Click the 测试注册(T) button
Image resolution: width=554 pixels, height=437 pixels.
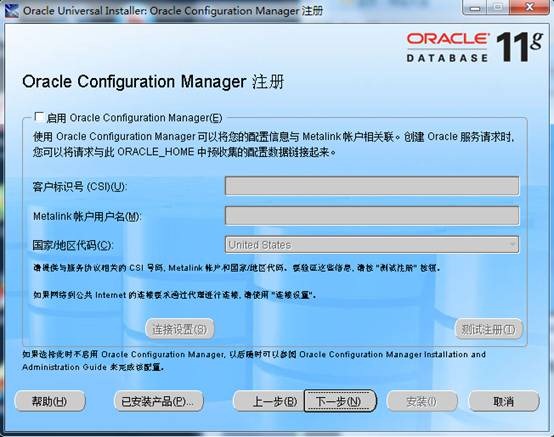488,329
